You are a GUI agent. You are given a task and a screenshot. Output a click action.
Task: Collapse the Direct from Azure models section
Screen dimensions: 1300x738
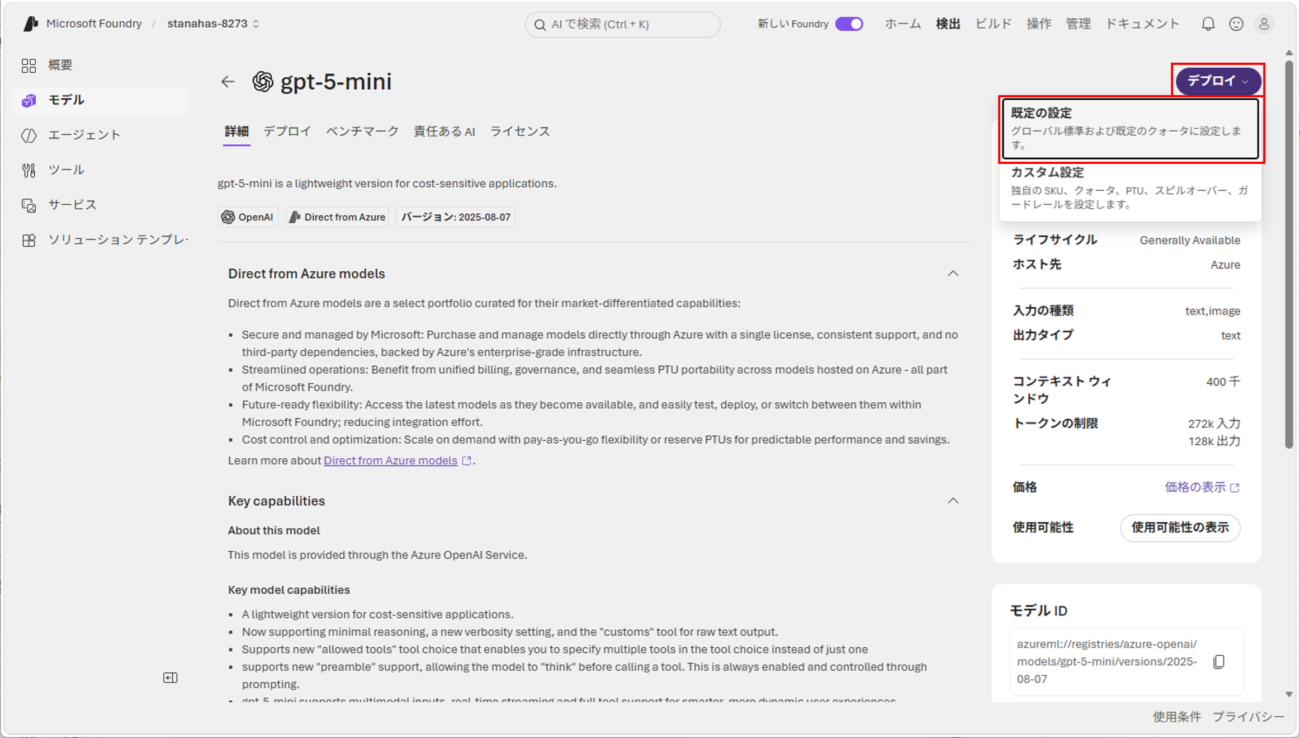tap(953, 274)
